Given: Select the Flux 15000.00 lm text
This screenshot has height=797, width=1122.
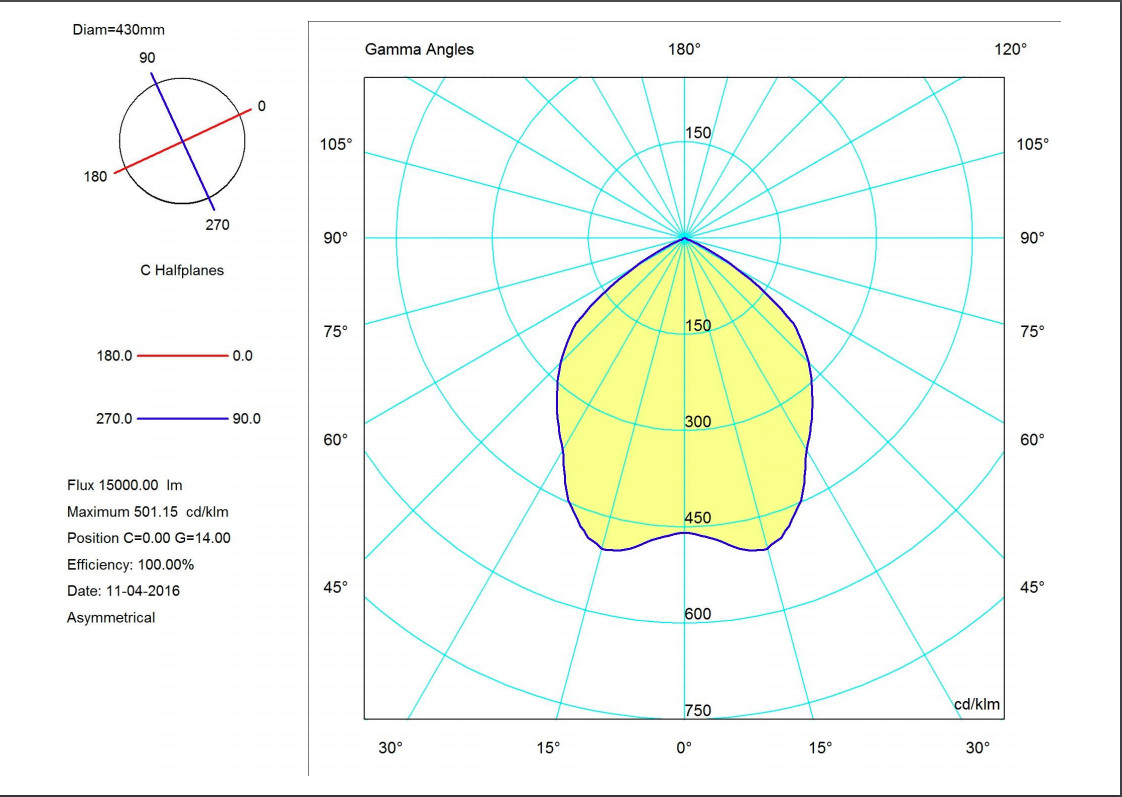Looking at the screenshot, I should [125, 485].
